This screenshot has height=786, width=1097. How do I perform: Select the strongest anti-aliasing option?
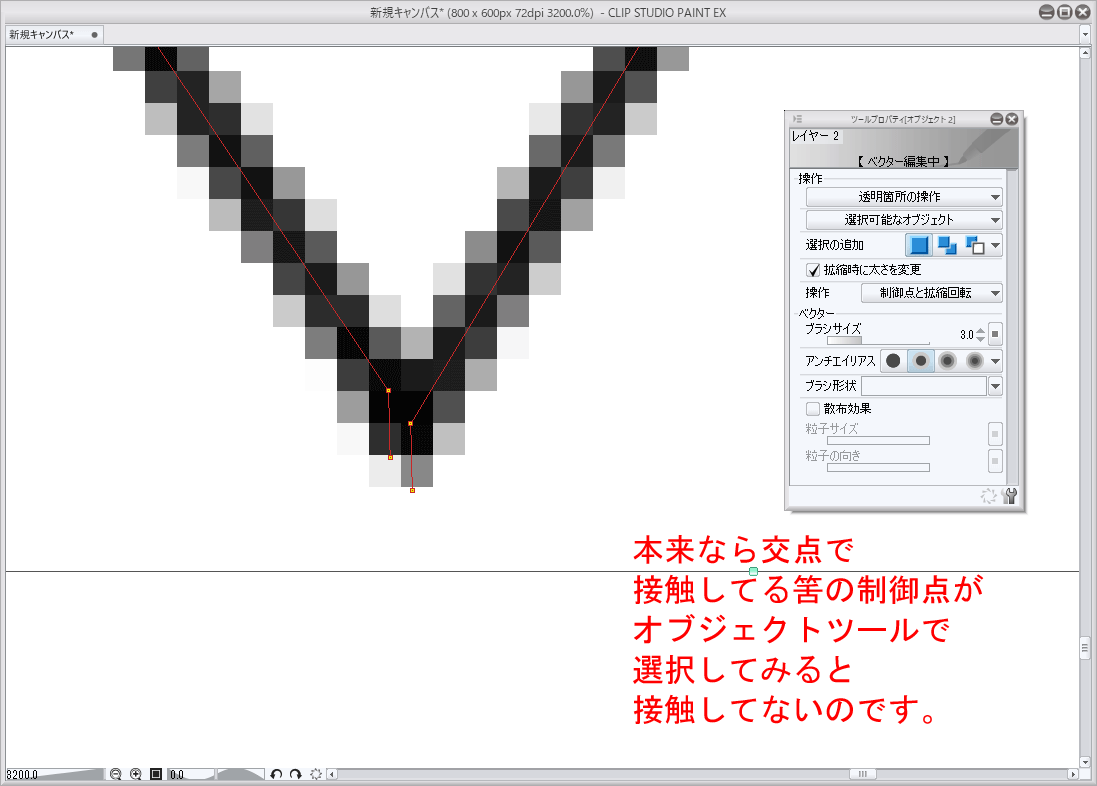(973, 361)
